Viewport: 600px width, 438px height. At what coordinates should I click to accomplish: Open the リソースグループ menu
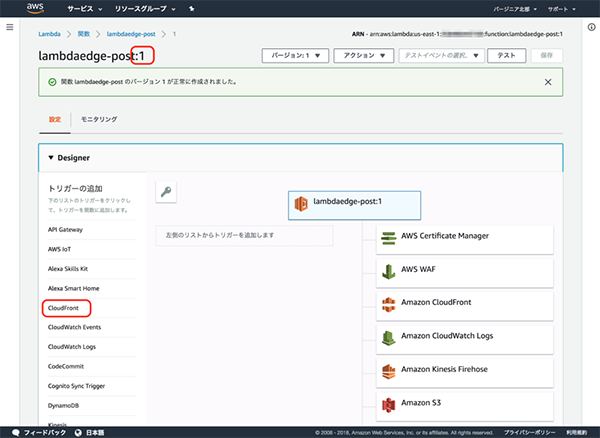click(145, 8)
